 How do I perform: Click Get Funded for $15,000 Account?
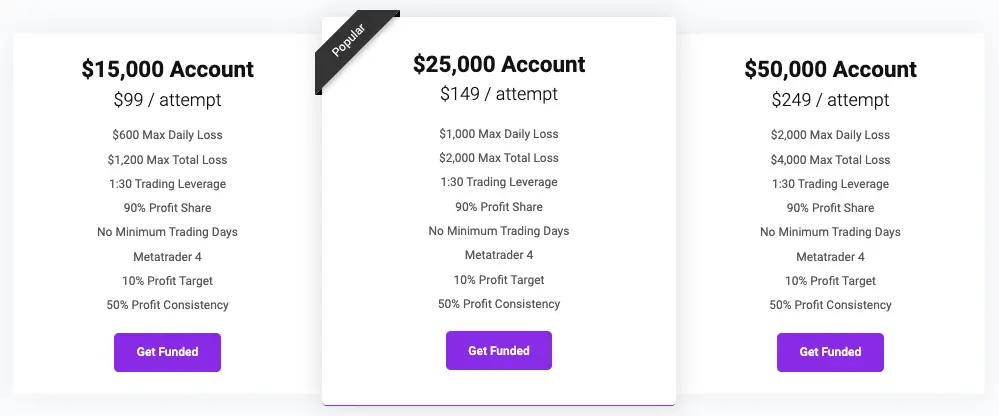[x=168, y=352]
